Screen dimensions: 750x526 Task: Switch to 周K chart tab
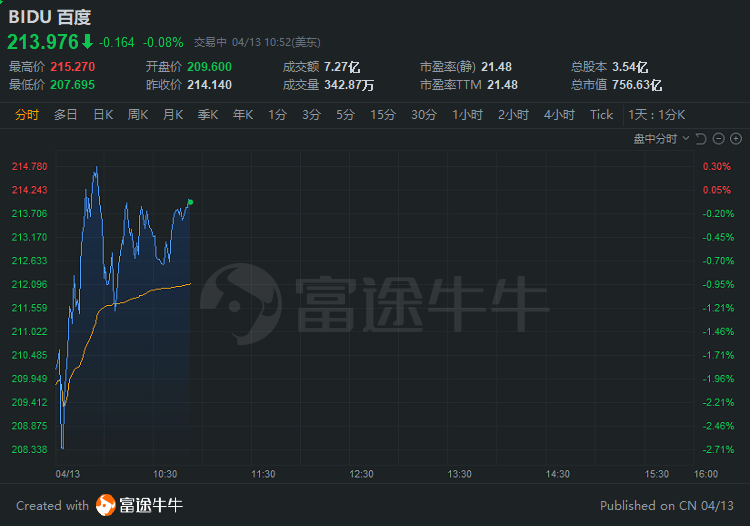(x=138, y=115)
